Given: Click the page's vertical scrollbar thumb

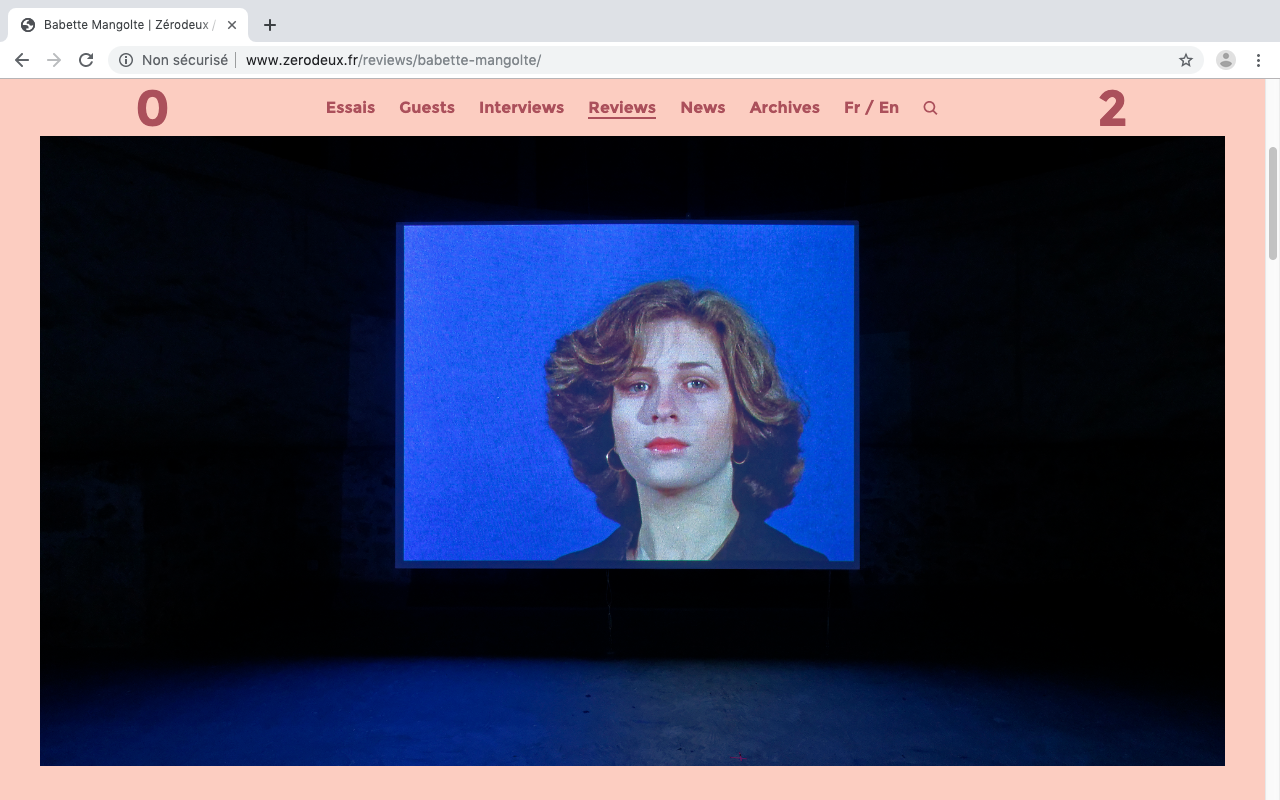Looking at the screenshot, I should [x=1273, y=203].
